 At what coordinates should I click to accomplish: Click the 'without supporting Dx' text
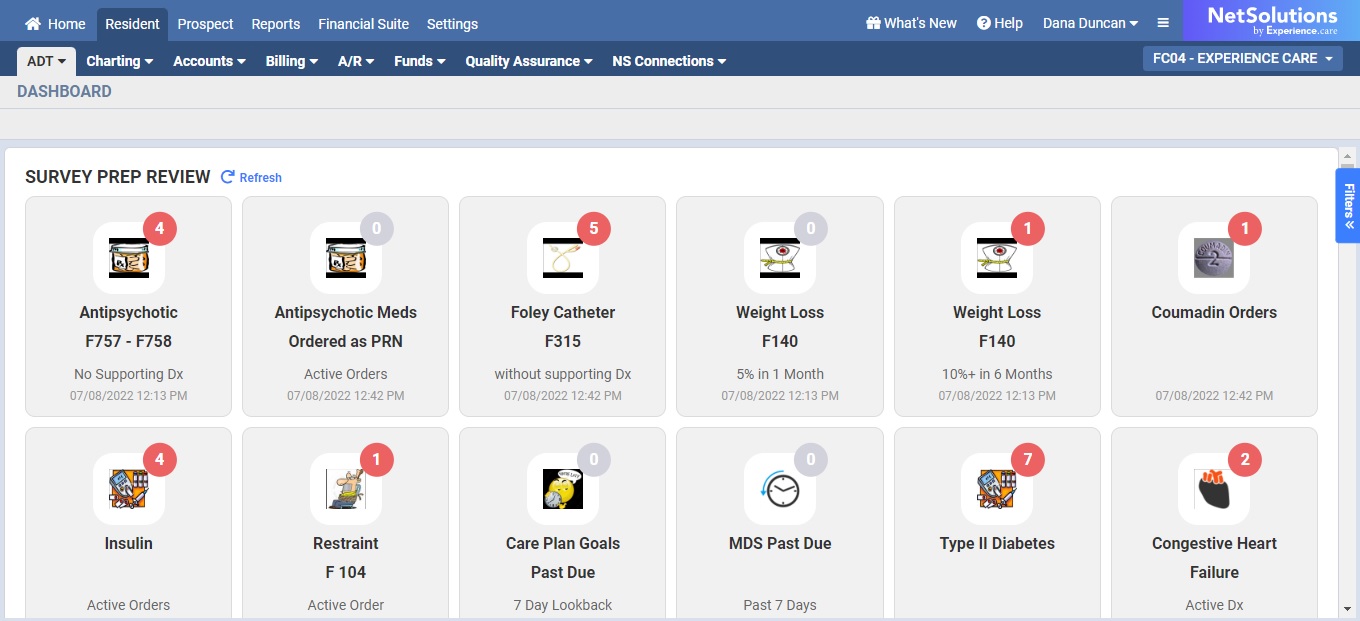(x=563, y=374)
